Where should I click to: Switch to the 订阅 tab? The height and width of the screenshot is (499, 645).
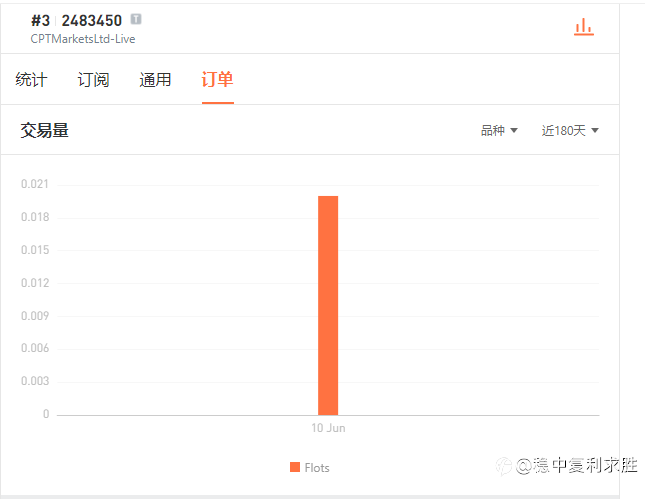(x=93, y=79)
